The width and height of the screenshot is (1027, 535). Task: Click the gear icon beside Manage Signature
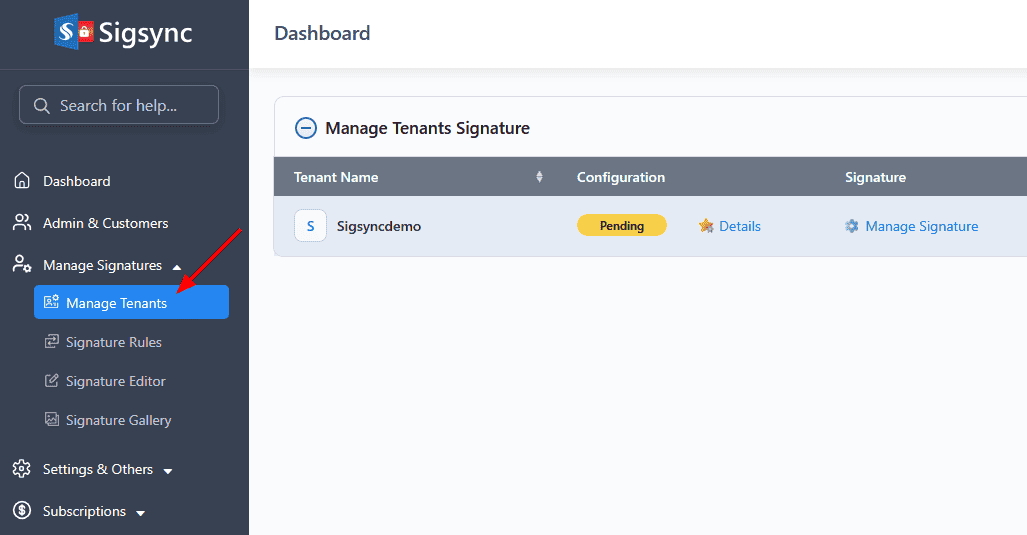pyautogui.click(x=852, y=226)
